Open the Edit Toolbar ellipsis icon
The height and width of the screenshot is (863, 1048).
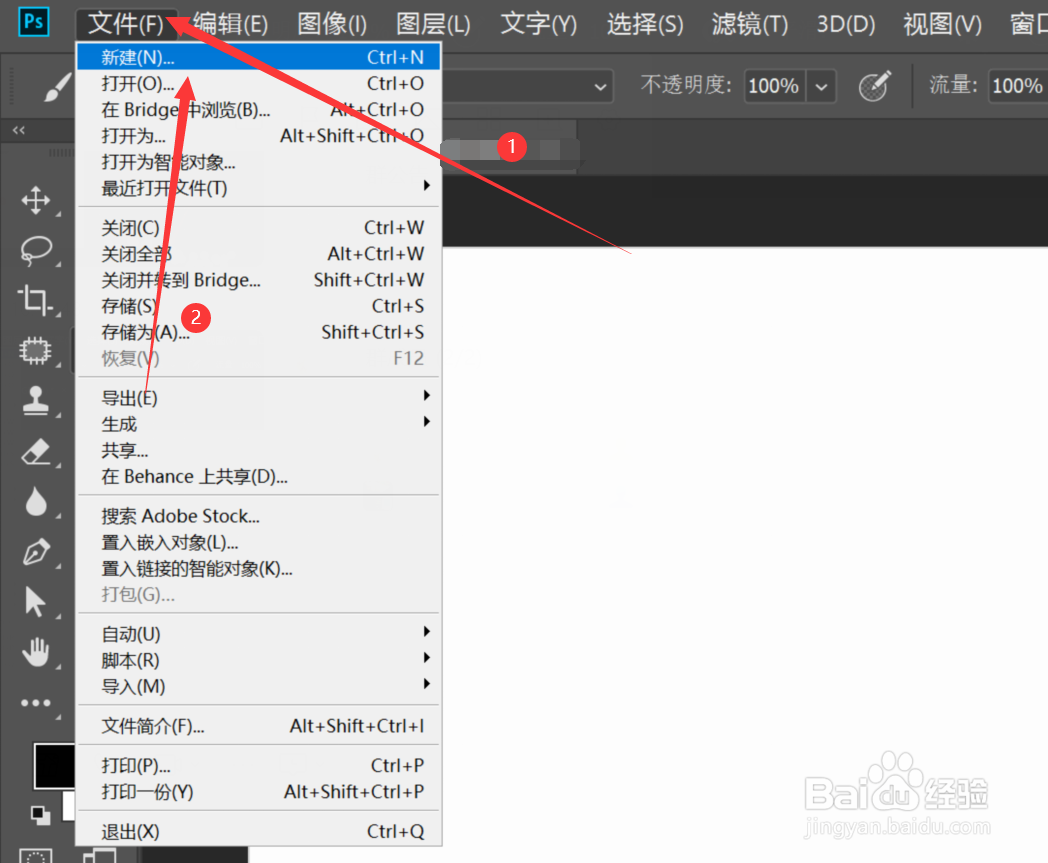click(x=37, y=702)
